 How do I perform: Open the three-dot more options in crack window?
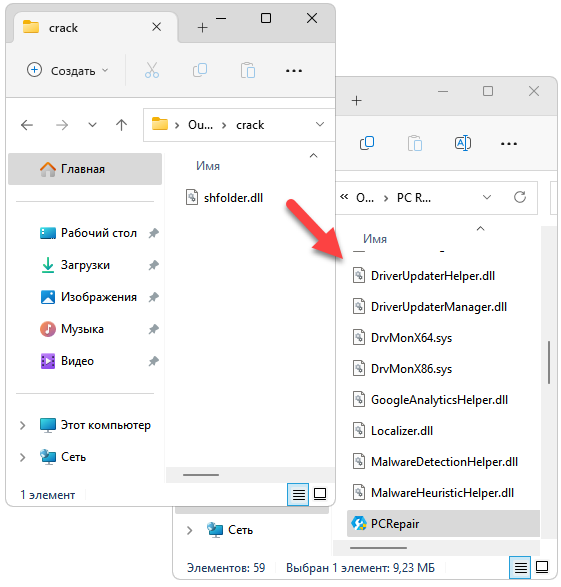point(294,70)
